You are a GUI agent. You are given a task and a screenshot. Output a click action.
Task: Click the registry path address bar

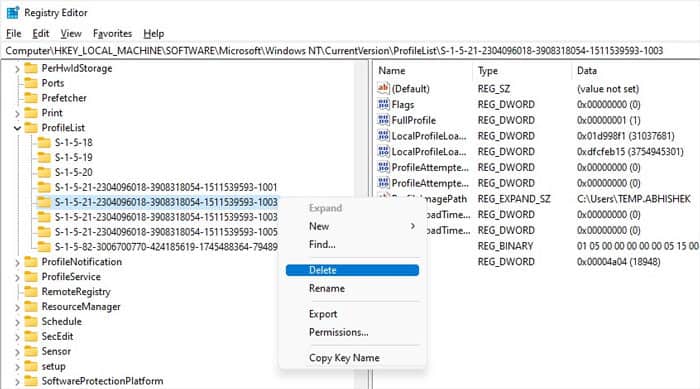[350, 51]
